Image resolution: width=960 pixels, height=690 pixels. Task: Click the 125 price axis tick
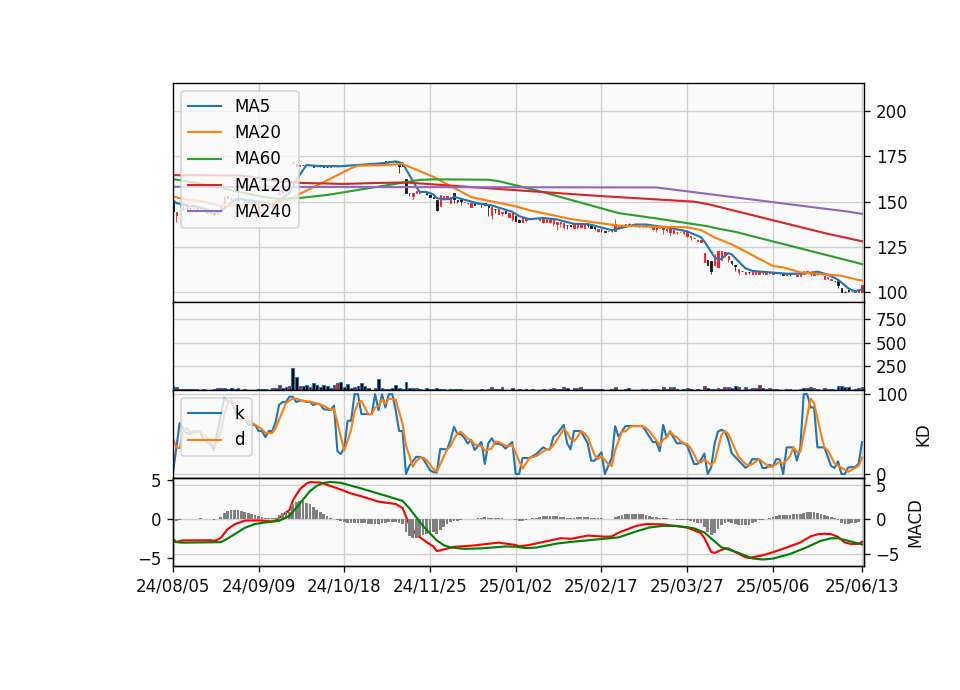click(x=891, y=248)
